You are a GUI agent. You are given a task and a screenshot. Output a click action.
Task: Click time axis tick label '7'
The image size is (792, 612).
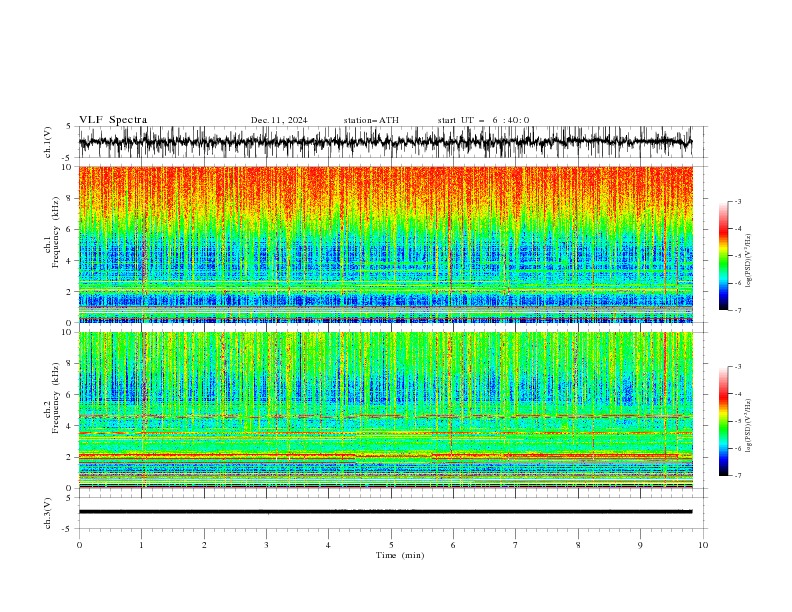pos(516,545)
